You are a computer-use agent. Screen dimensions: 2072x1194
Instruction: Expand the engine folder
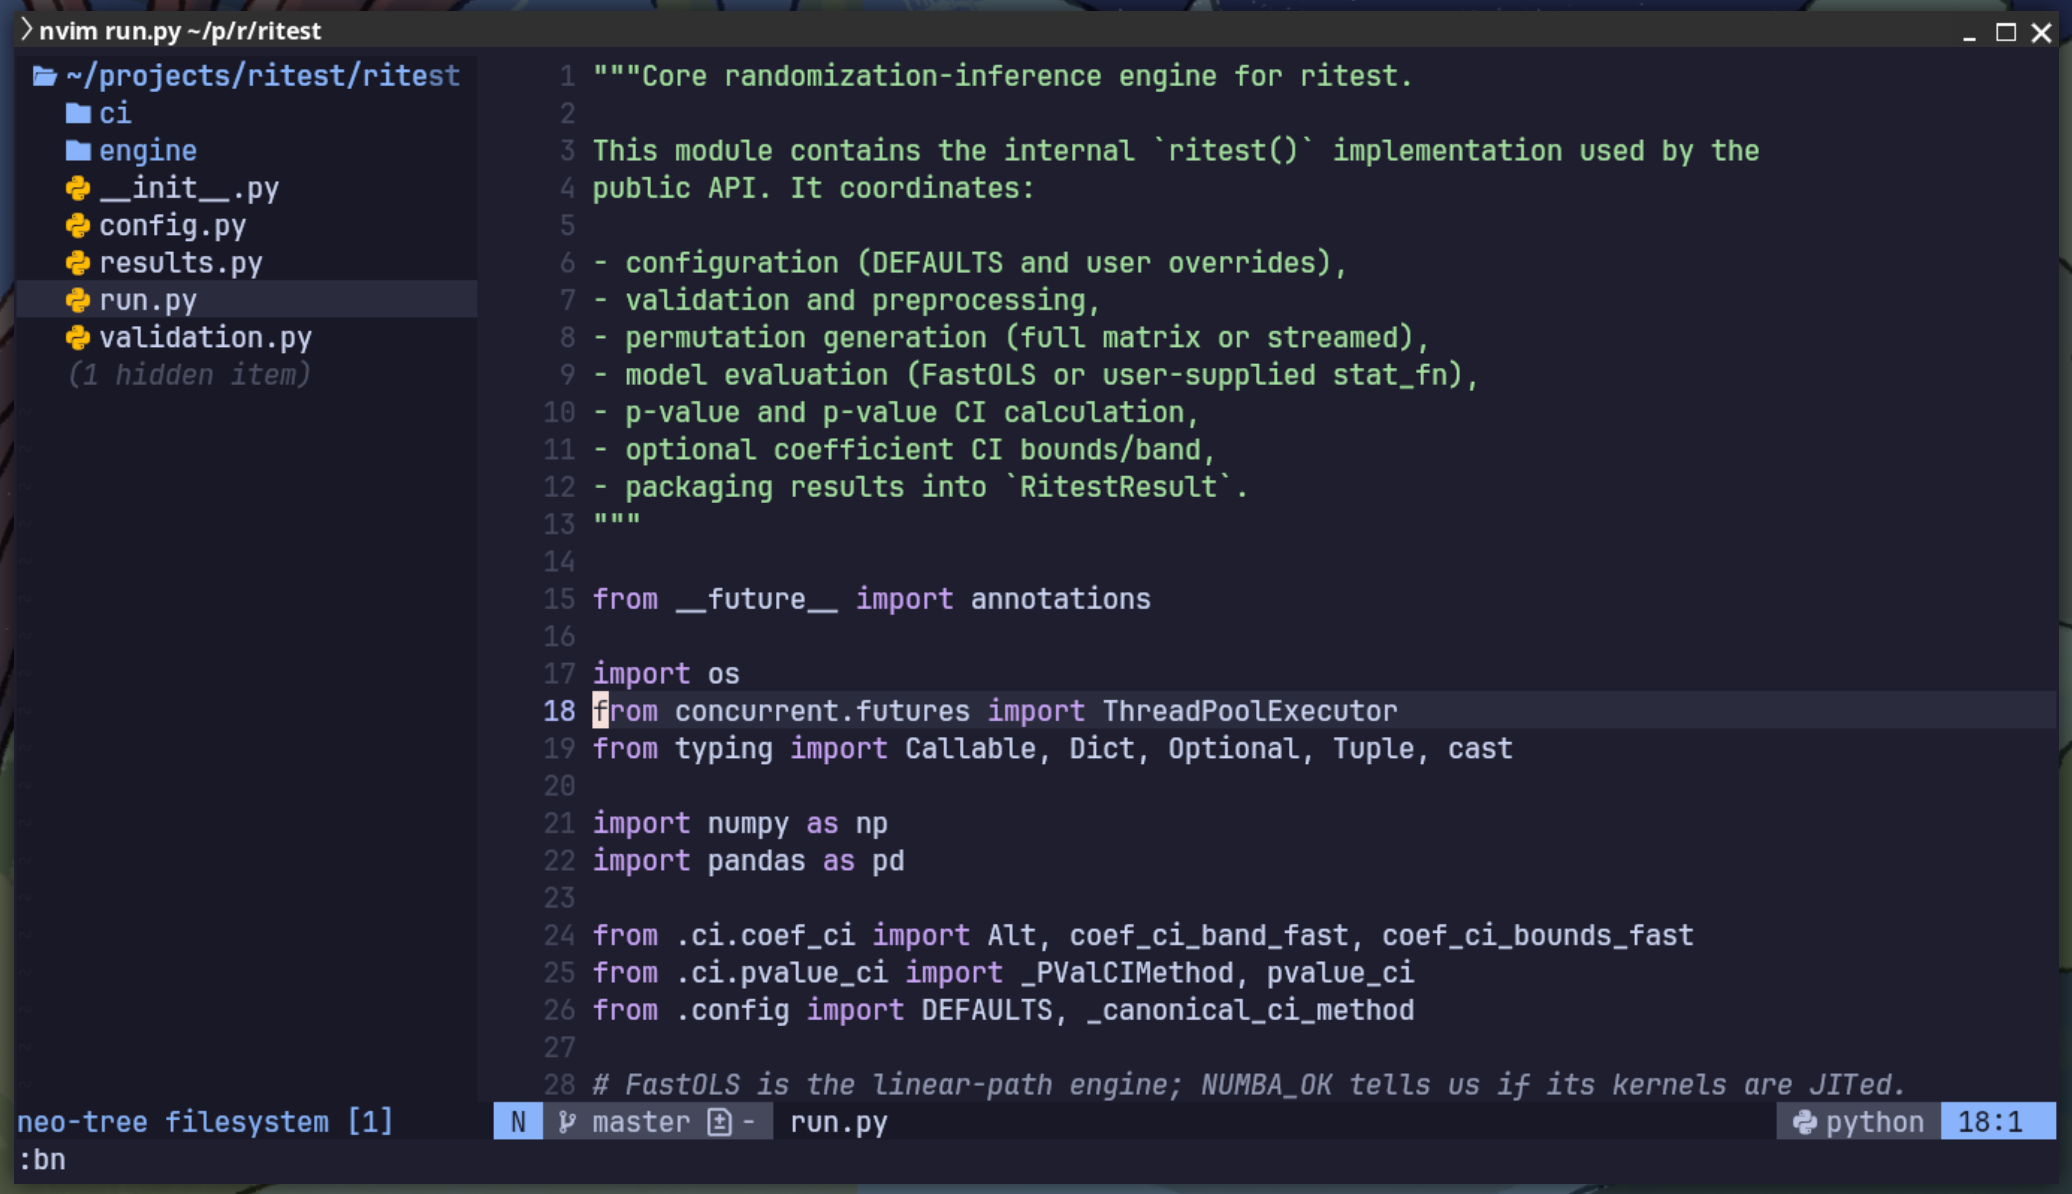147,149
